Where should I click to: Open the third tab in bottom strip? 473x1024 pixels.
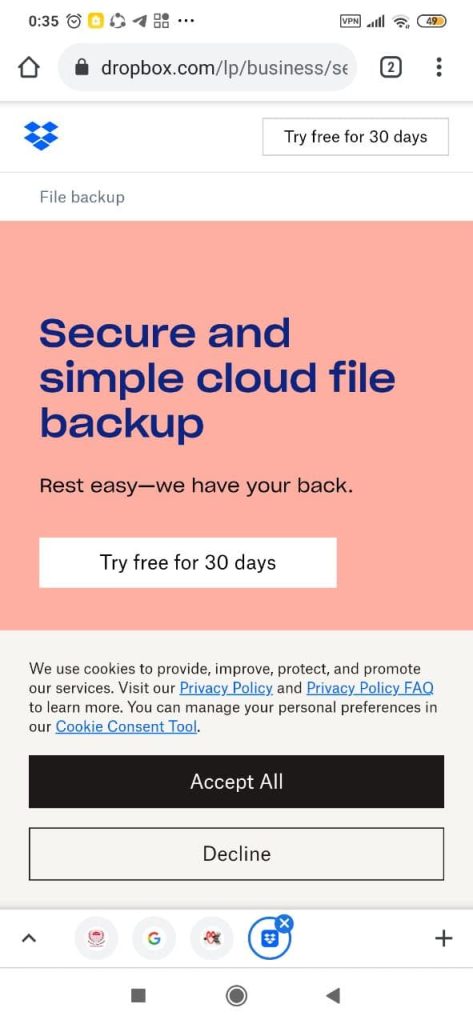click(x=212, y=938)
